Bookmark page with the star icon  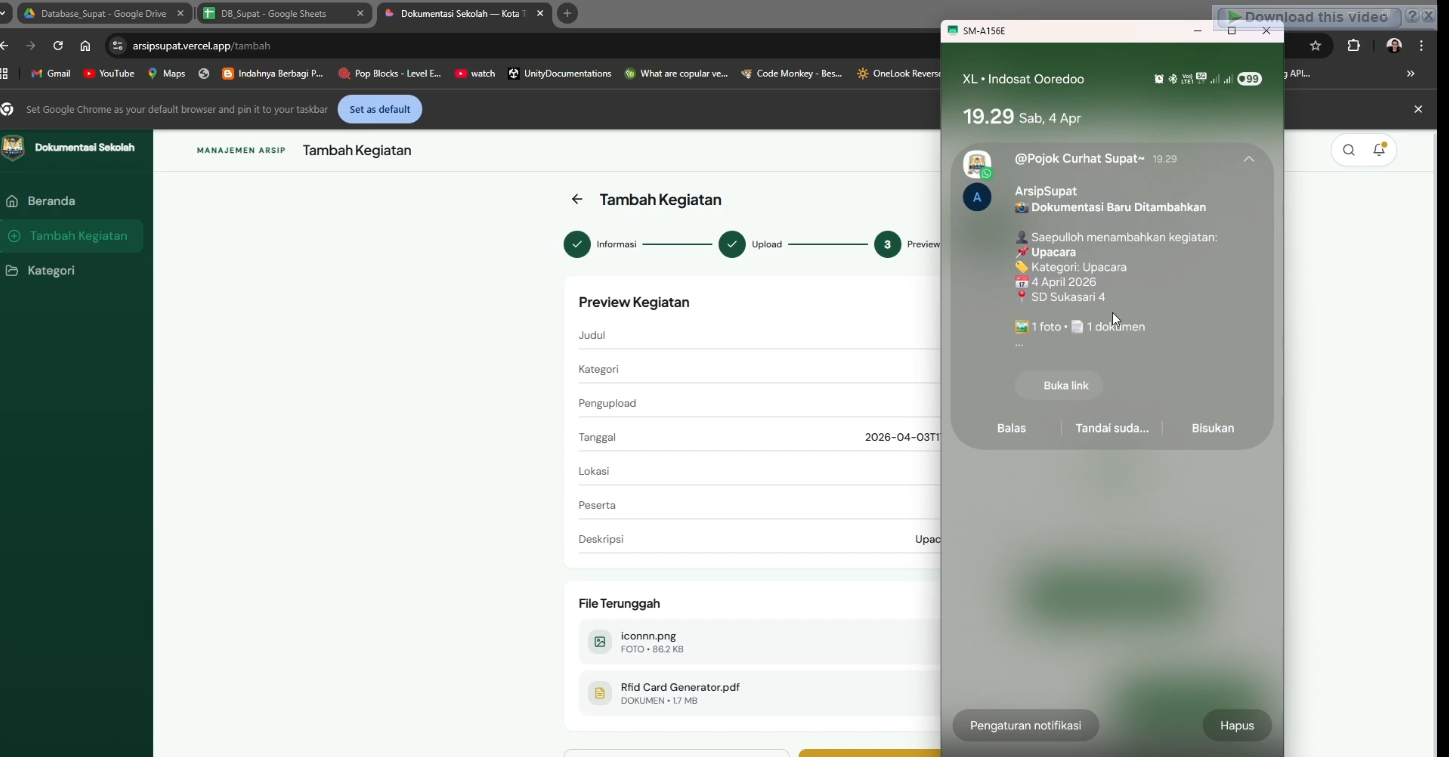1315,46
